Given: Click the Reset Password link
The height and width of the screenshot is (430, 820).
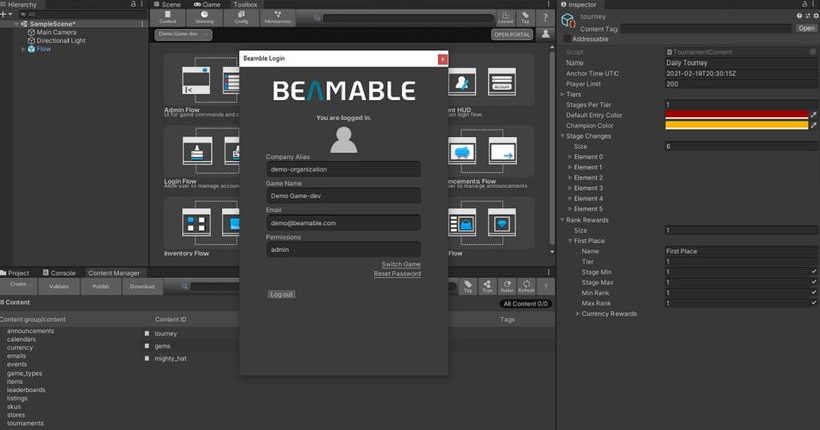Looking at the screenshot, I should [x=397, y=274].
